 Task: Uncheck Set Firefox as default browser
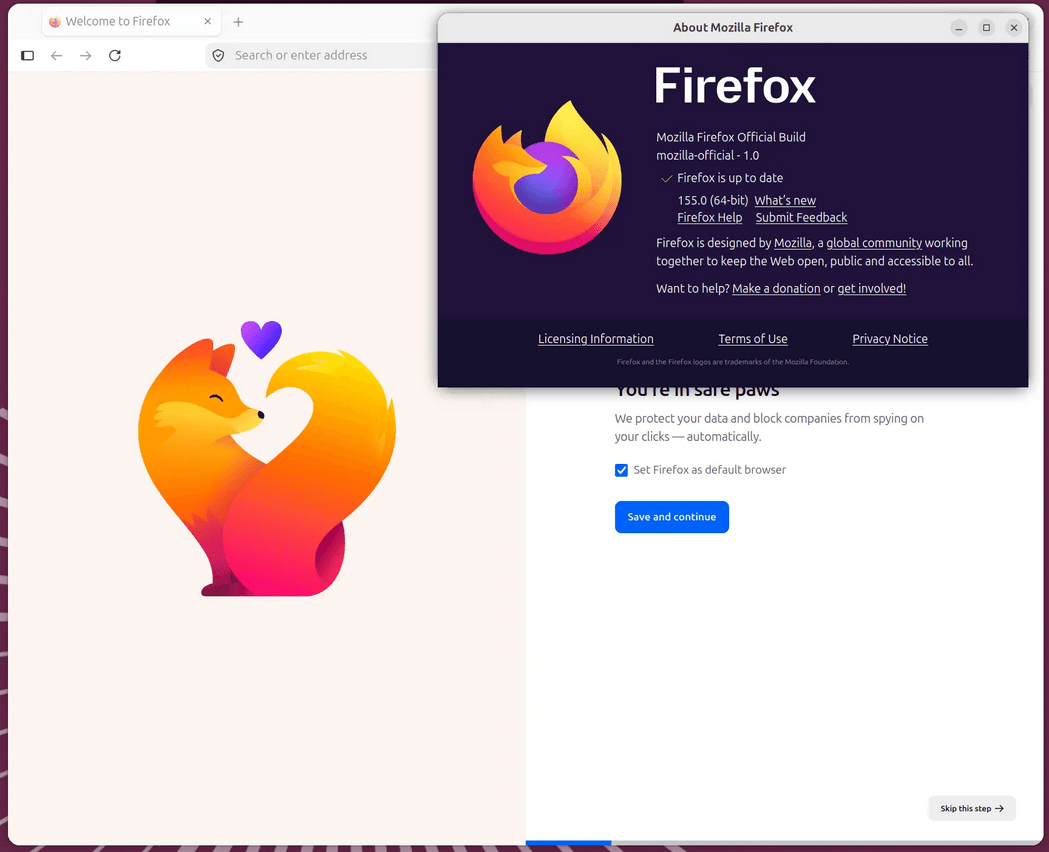coord(622,470)
